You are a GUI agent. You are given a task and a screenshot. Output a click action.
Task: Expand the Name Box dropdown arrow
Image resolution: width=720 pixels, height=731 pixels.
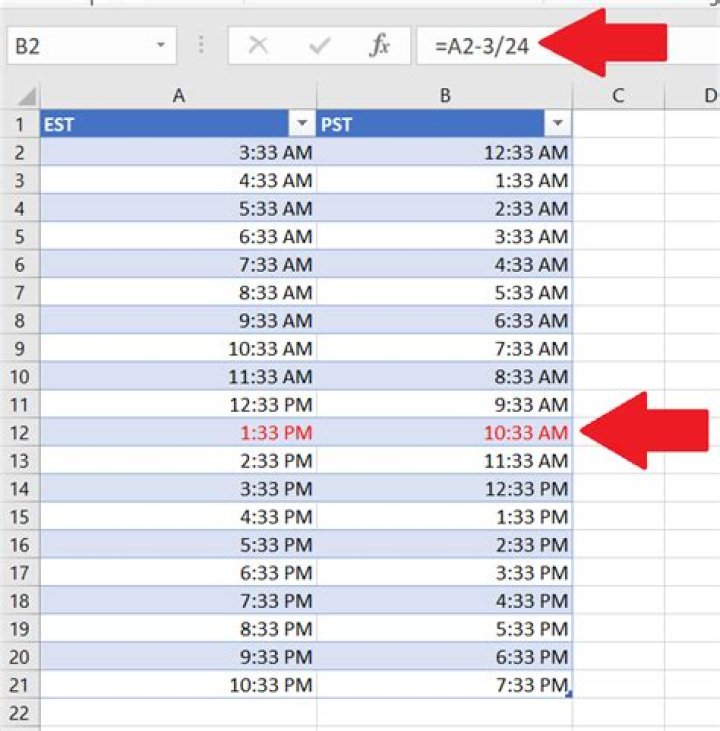click(x=161, y=46)
